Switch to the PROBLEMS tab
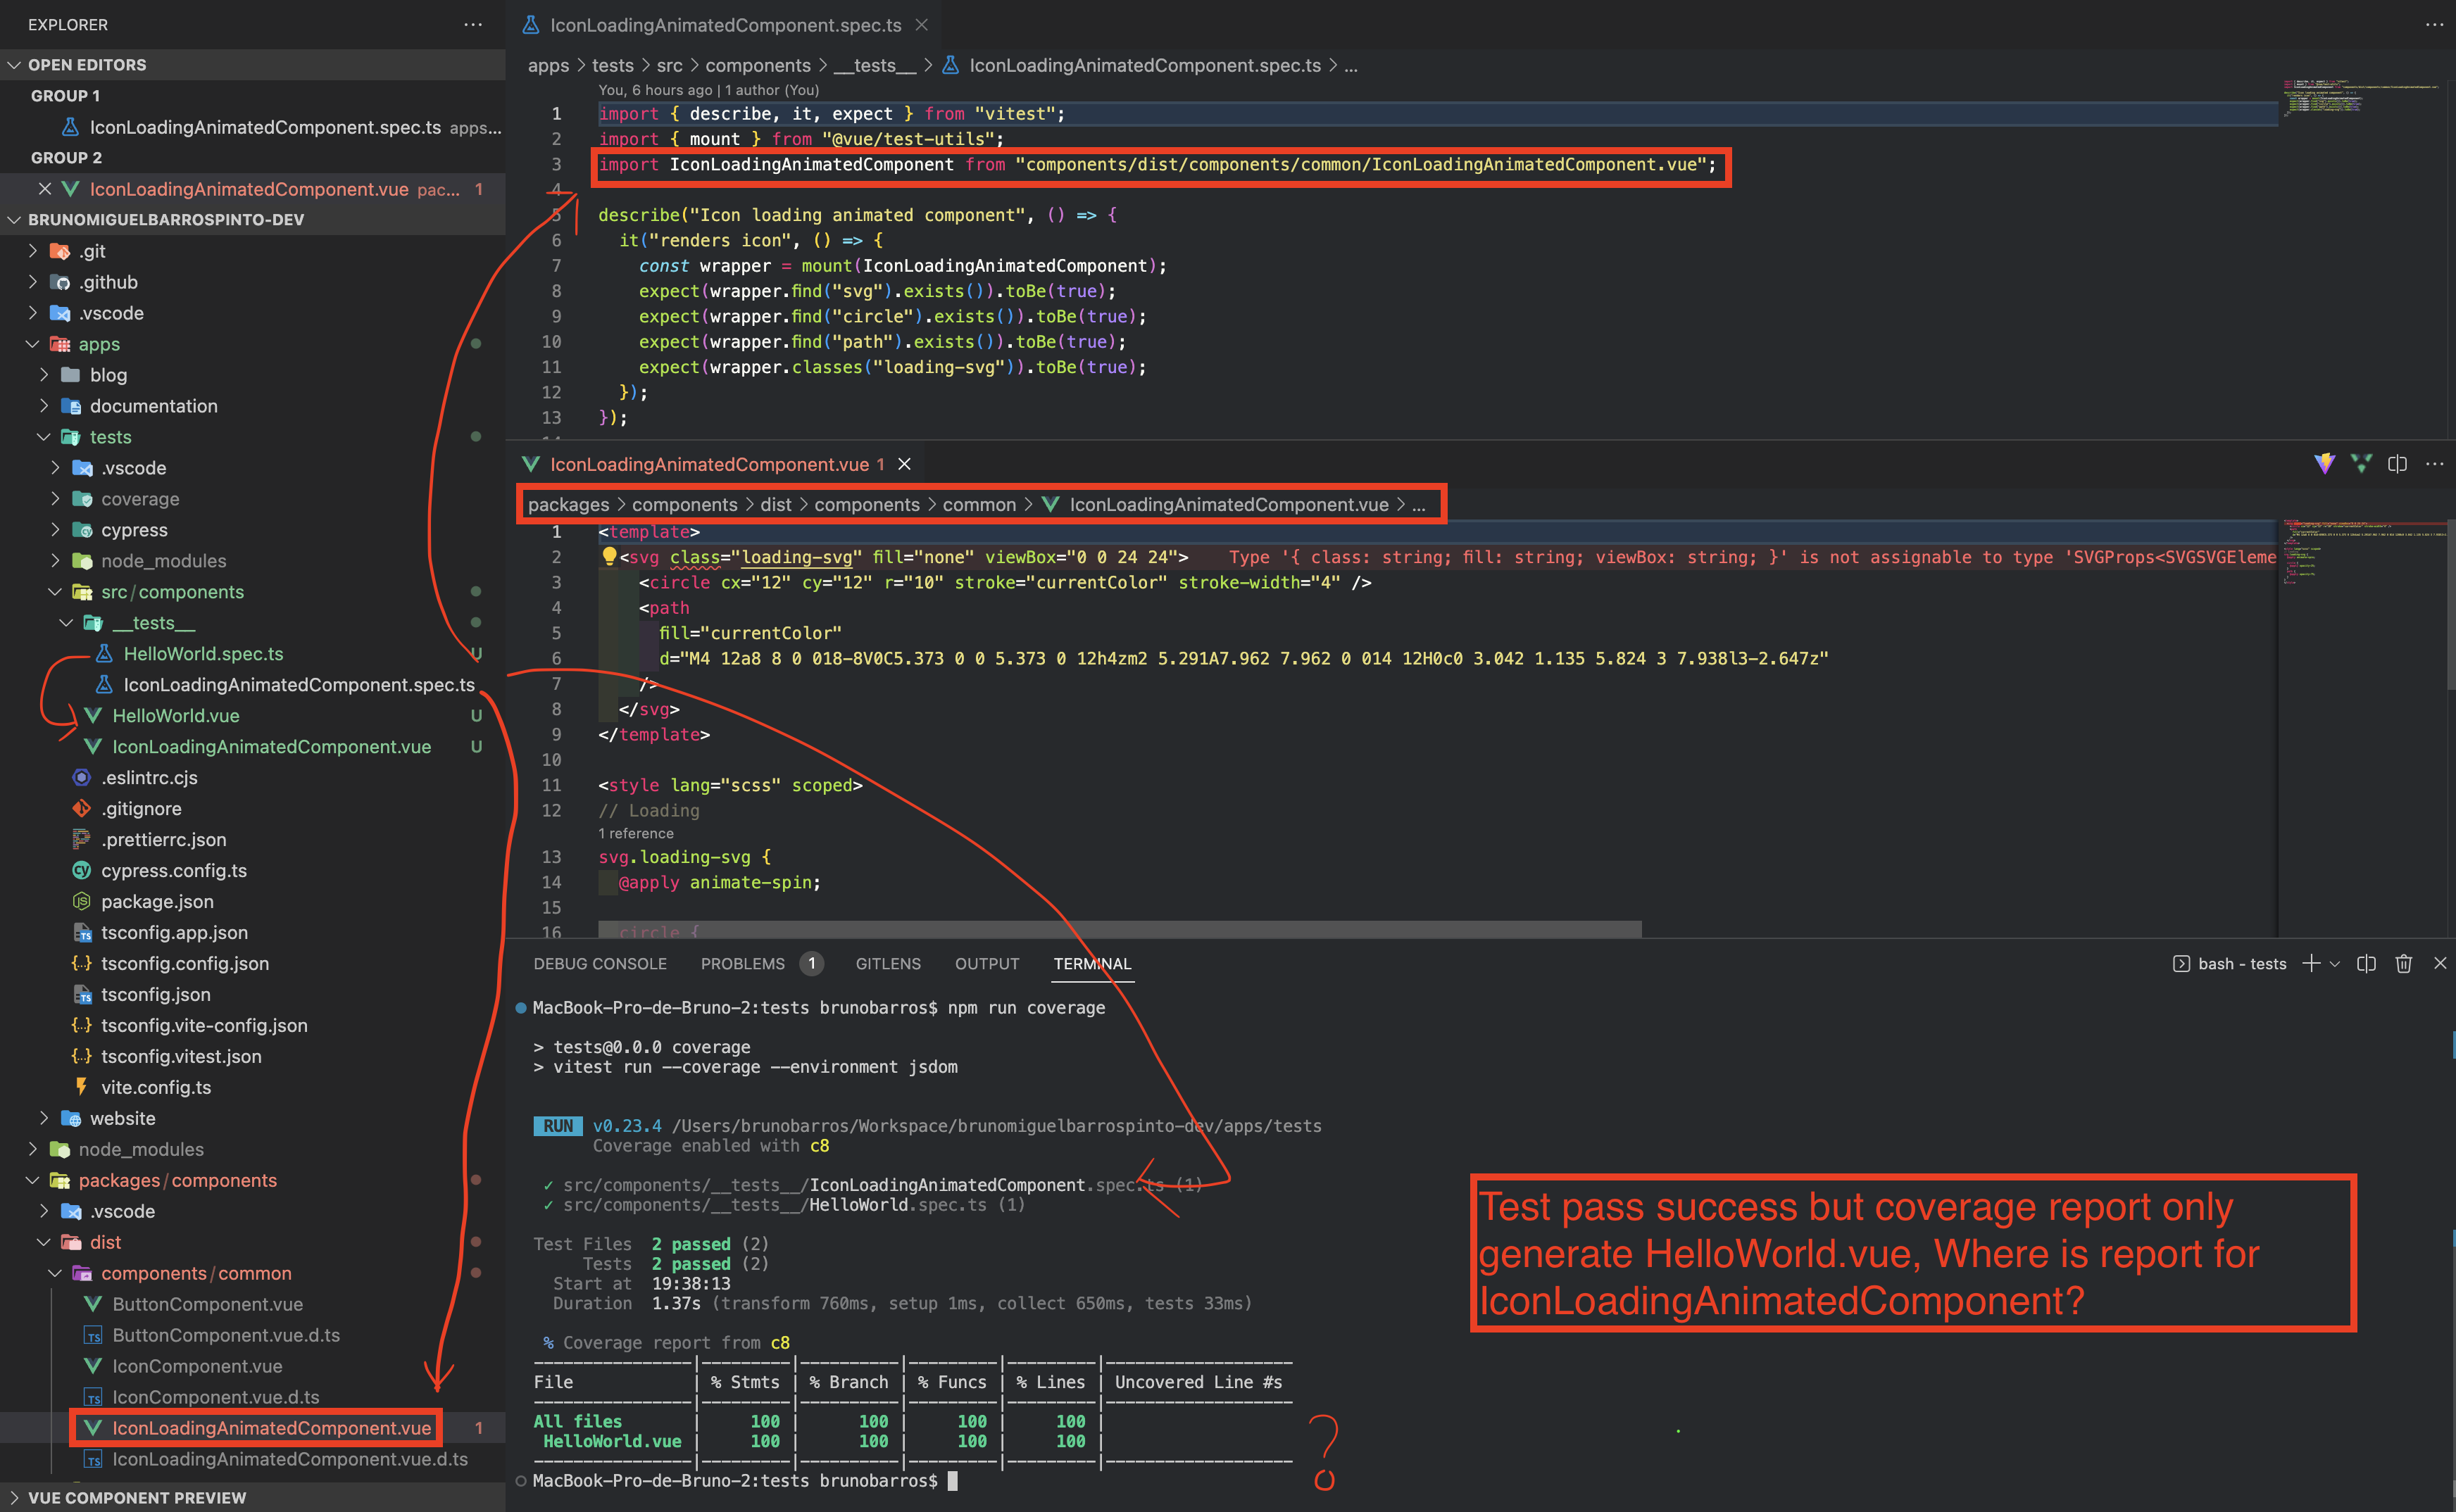 tap(743, 964)
